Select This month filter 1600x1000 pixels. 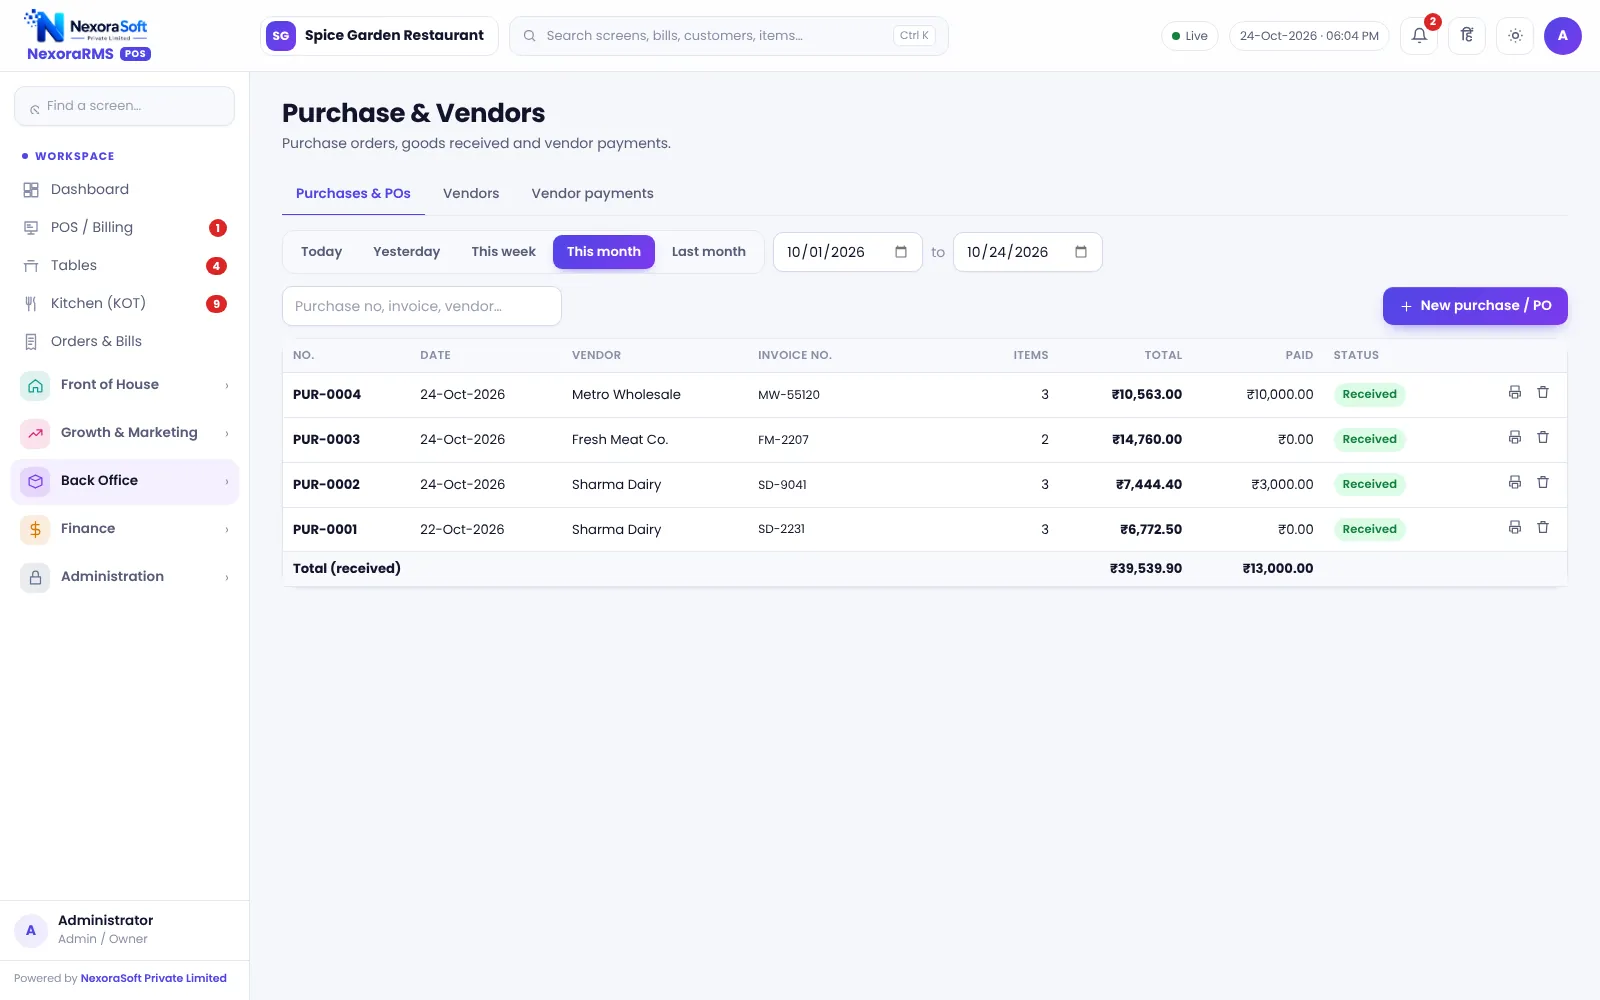coord(604,252)
